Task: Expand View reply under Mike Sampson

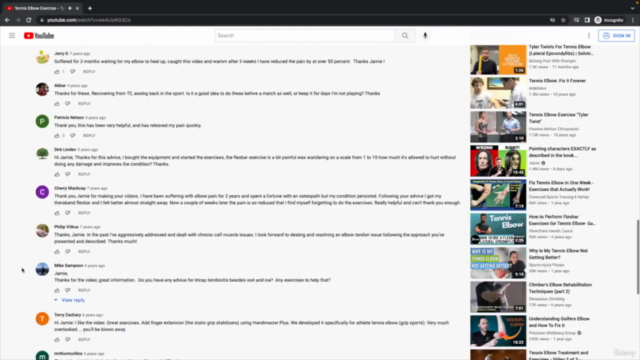Action: 70,300
